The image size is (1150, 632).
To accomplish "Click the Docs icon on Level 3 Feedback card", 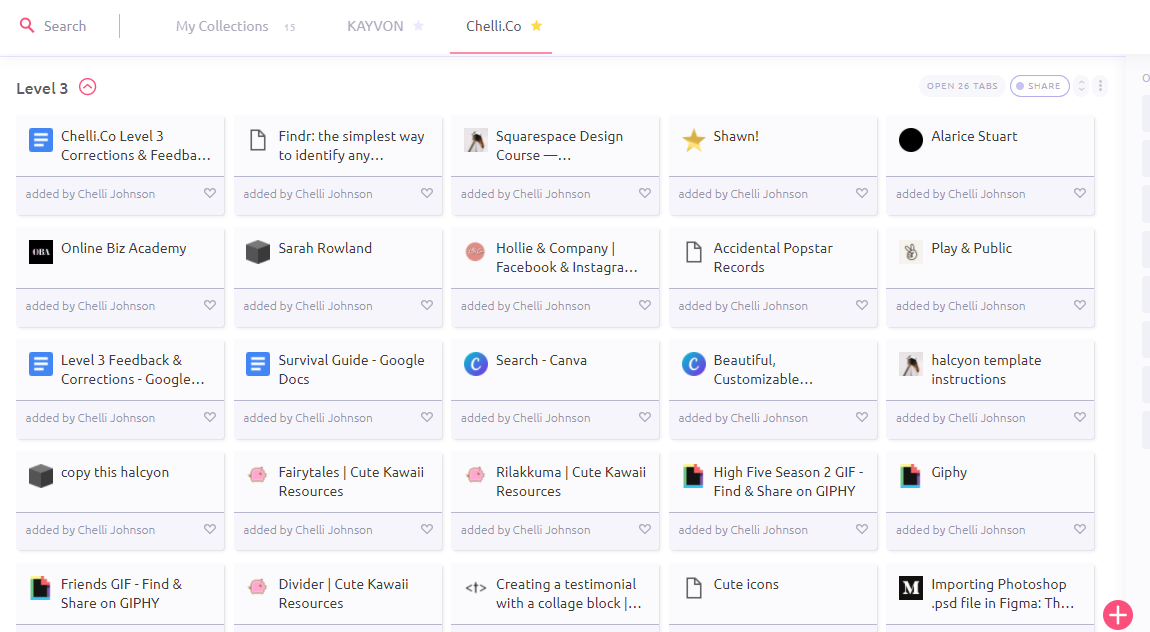I will click(x=40, y=364).
